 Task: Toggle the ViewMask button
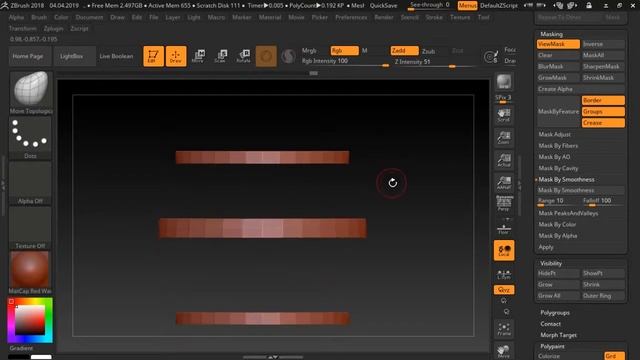(558, 44)
